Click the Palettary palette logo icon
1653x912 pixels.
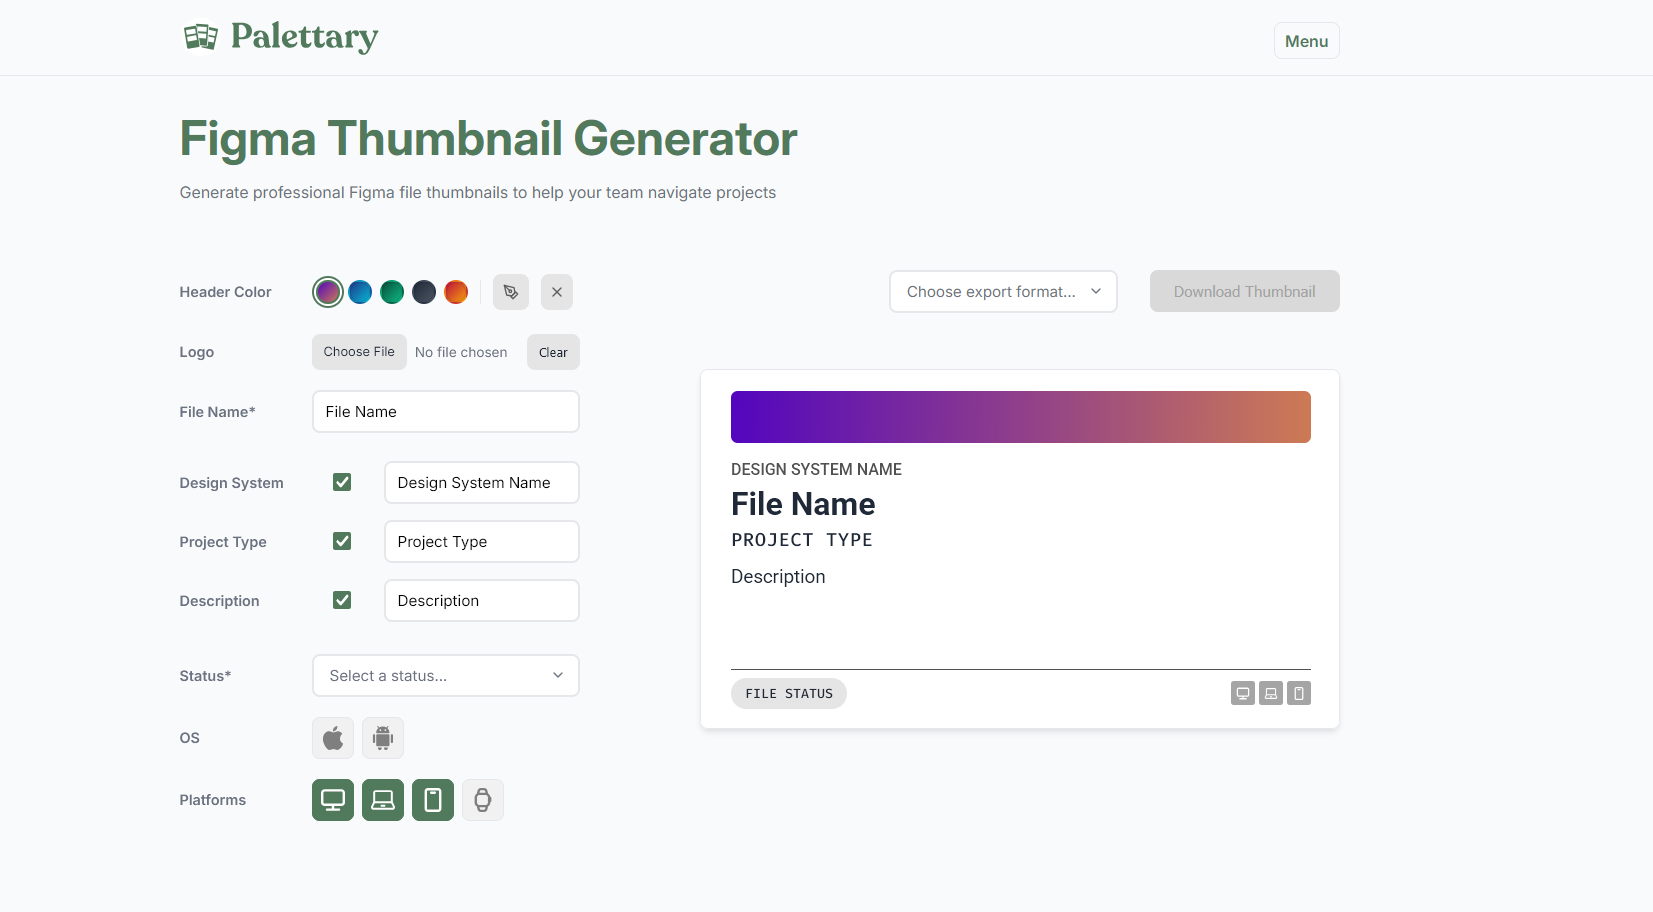coord(201,37)
